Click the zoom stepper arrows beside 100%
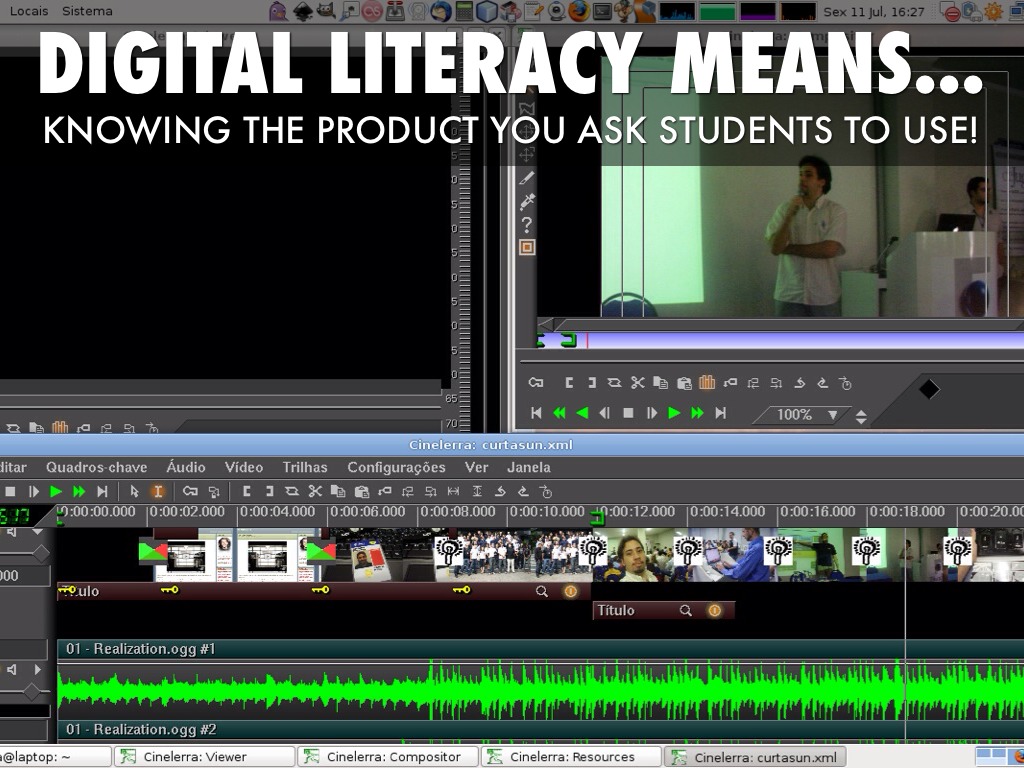The height and width of the screenshot is (768, 1024). tap(861, 415)
